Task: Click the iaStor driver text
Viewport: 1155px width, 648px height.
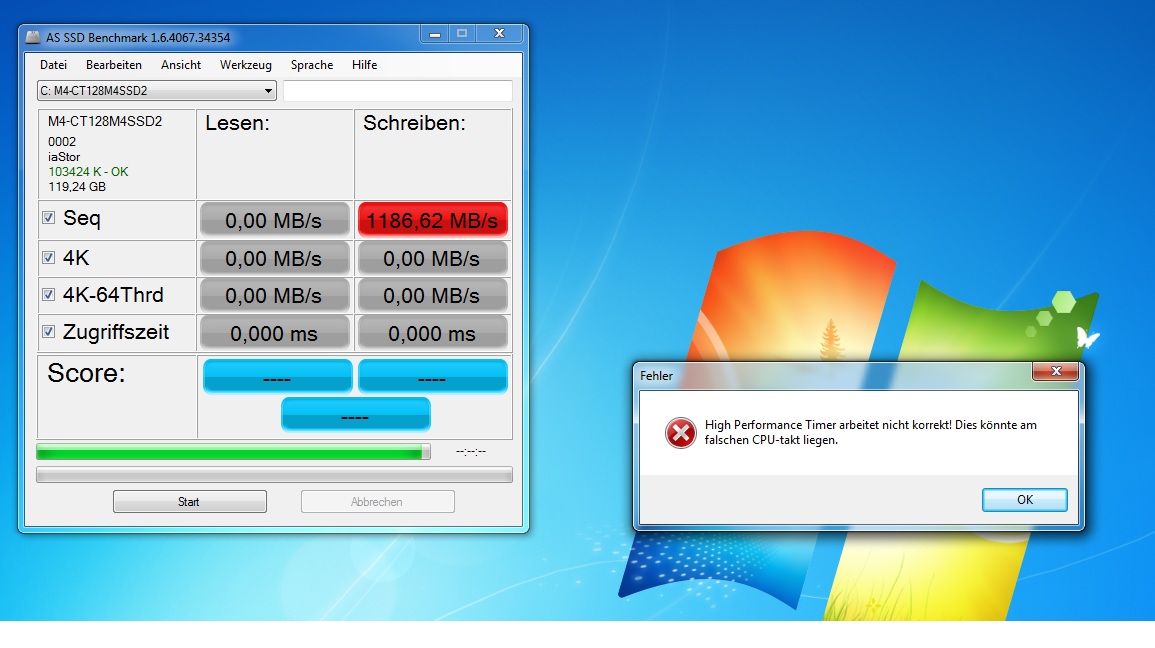Action: pos(64,157)
